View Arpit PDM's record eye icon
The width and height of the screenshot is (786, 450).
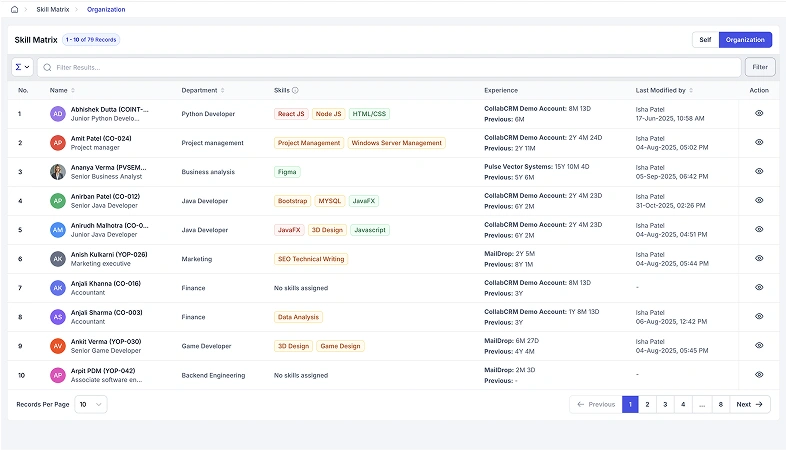(759, 374)
